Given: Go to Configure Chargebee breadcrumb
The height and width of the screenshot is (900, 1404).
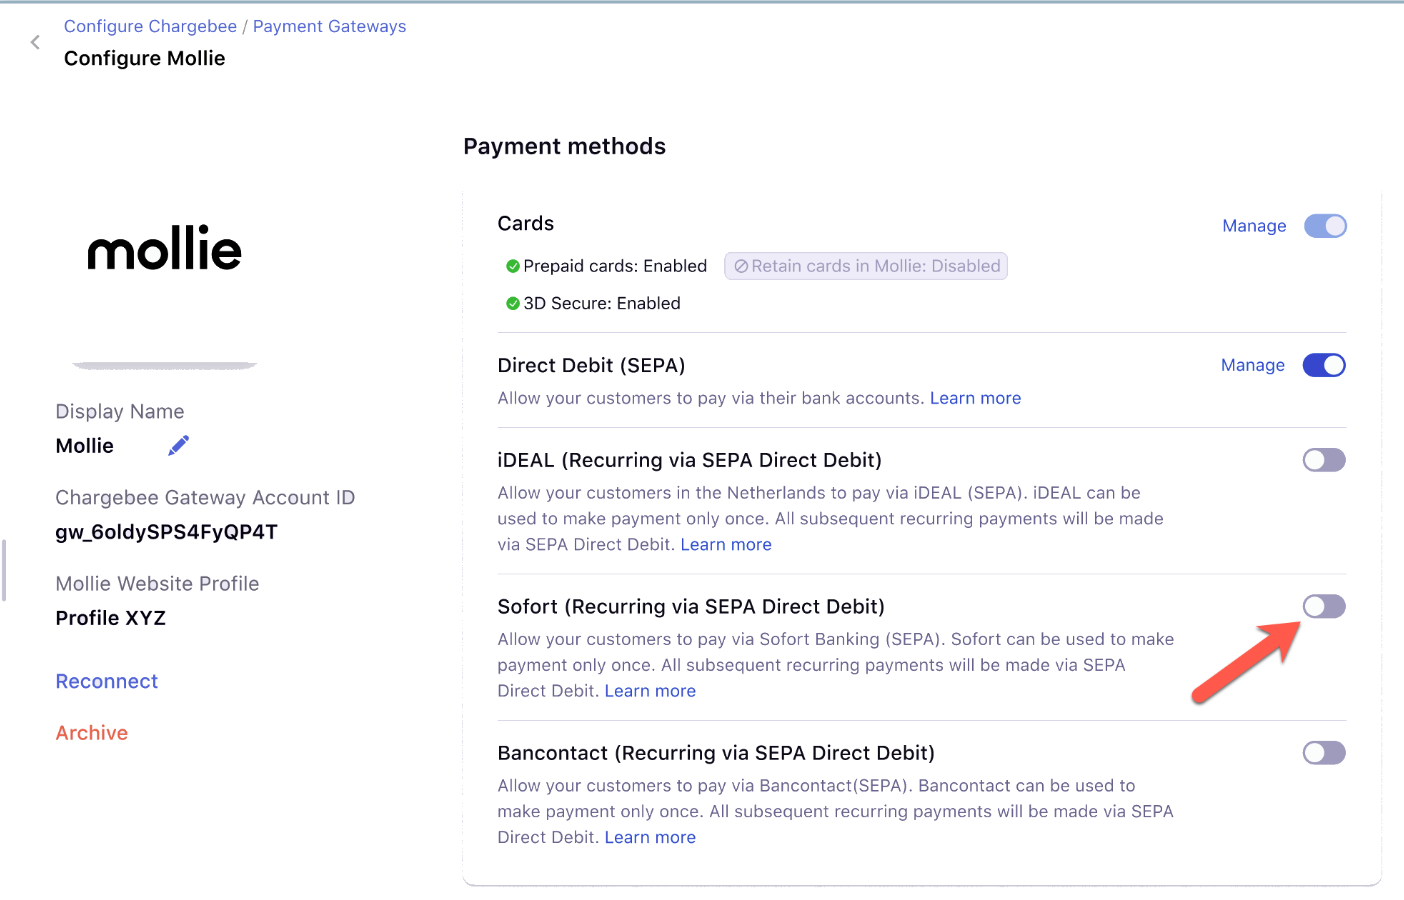Looking at the screenshot, I should coord(150,26).
